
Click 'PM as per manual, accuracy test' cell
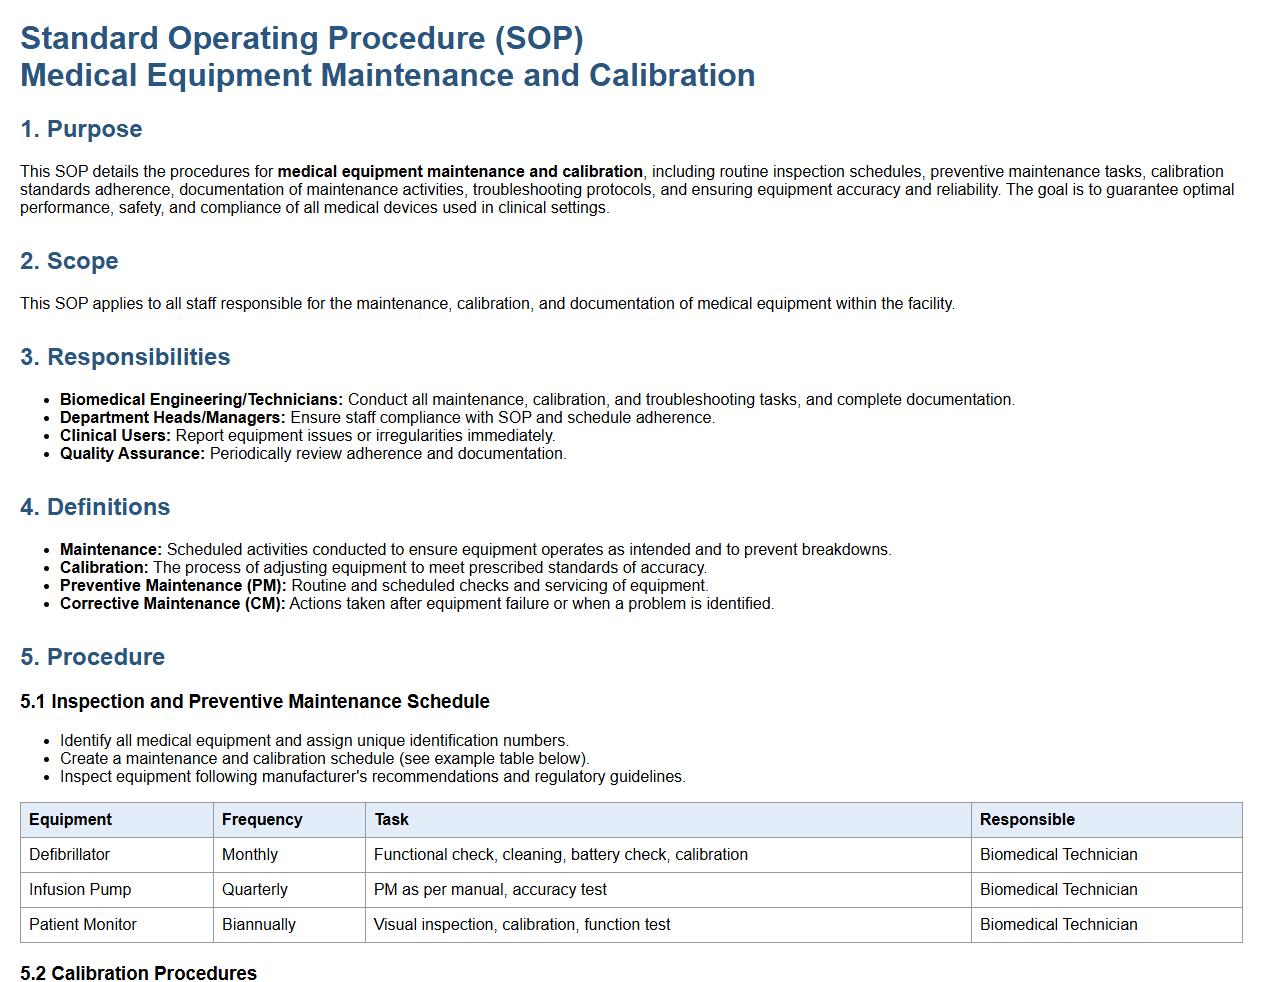point(490,889)
